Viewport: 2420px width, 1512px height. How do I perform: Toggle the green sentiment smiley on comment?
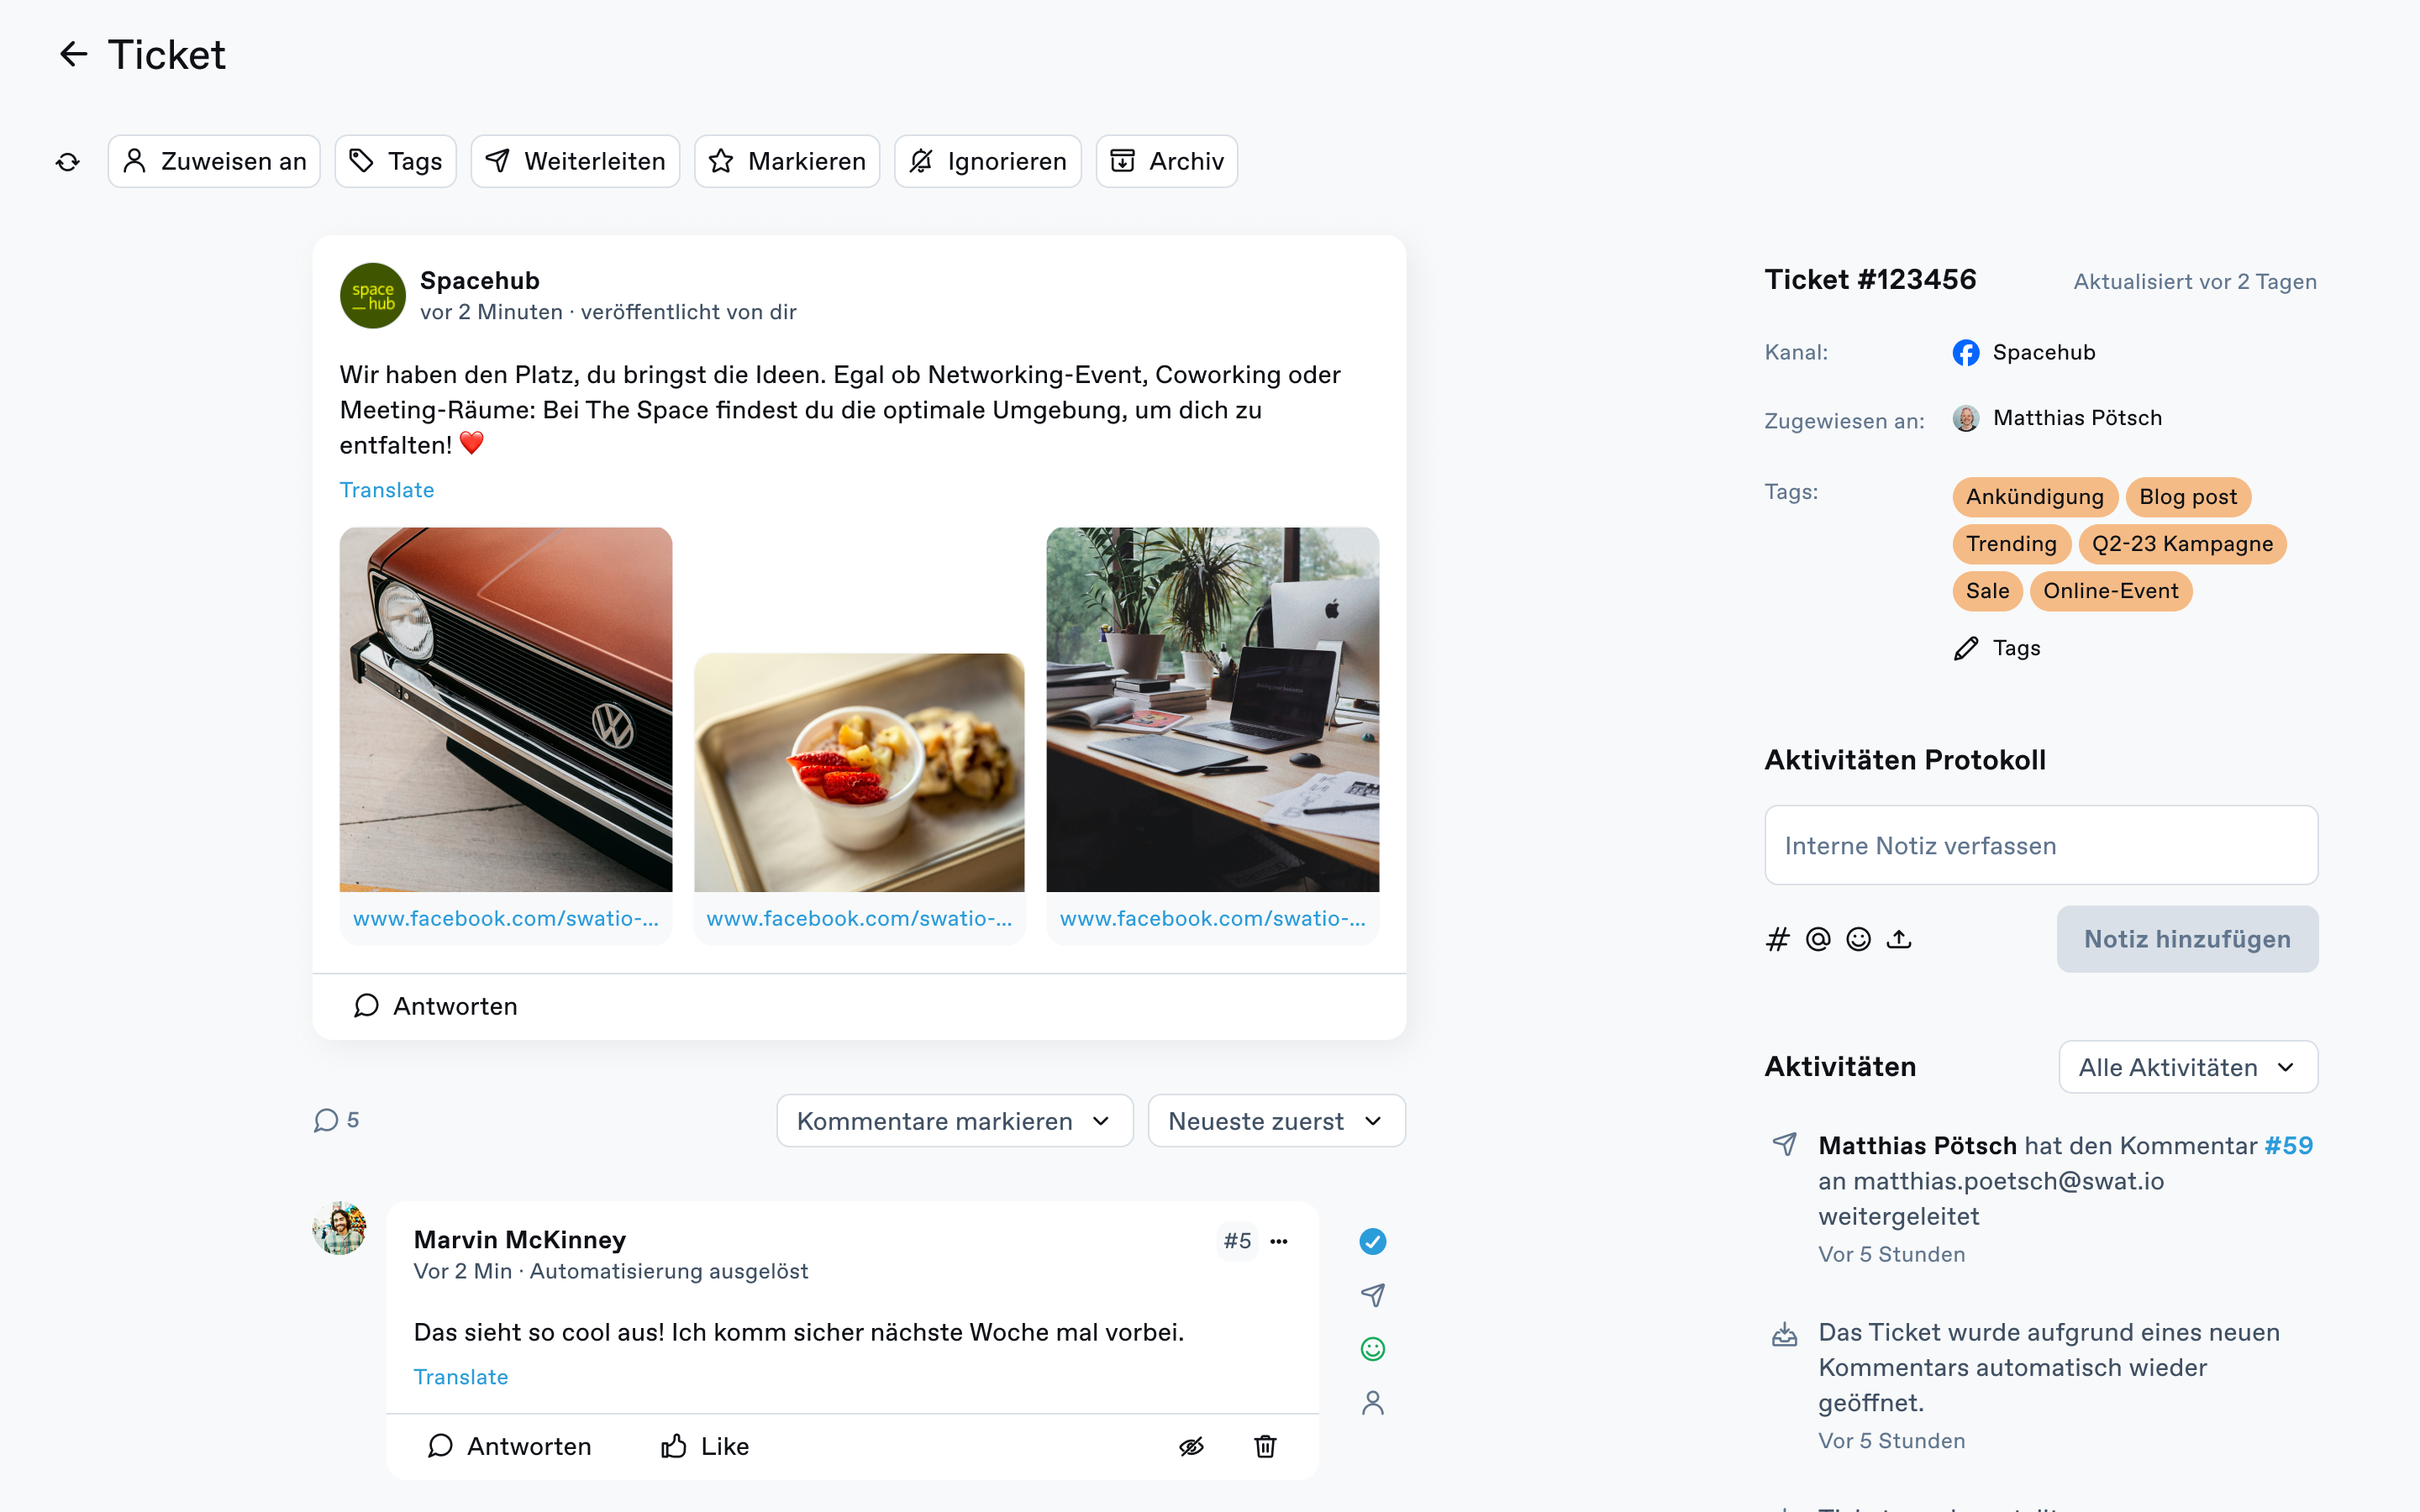pos(1373,1349)
